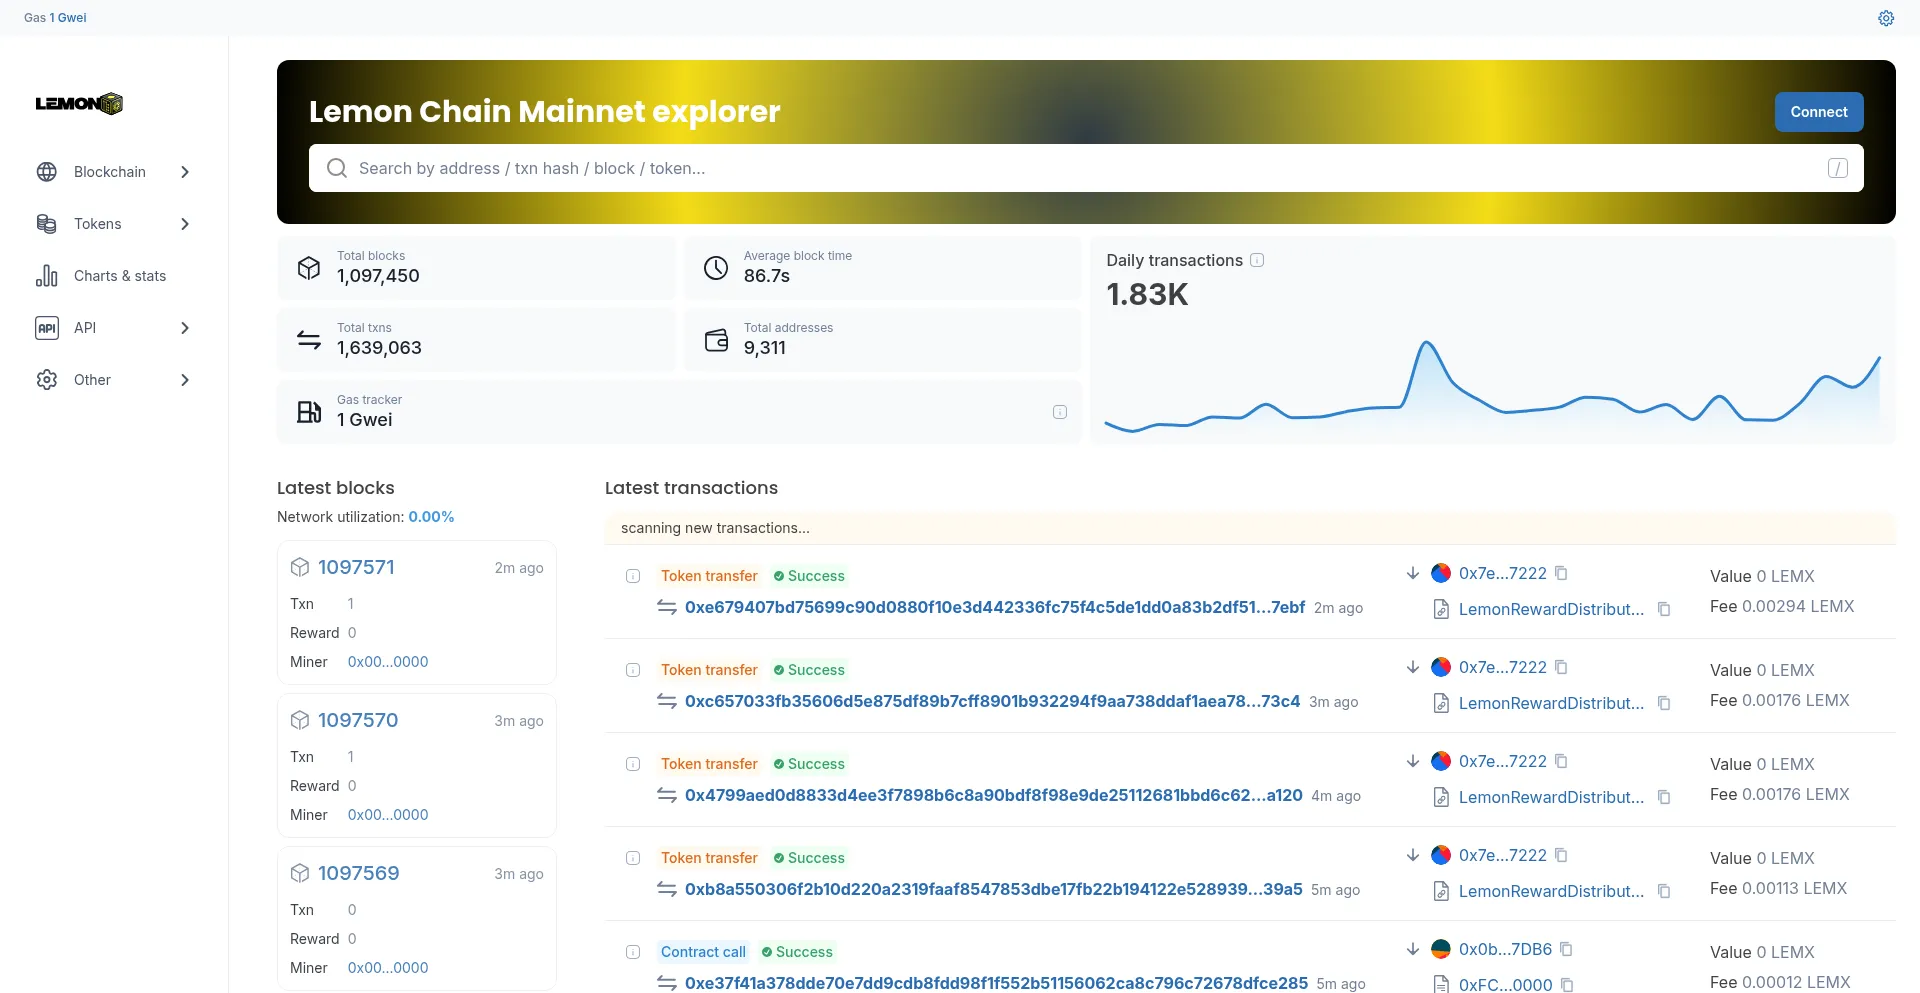Click the Daily transactions chart
The image size is (1920, 993).
pos(1492,388)
